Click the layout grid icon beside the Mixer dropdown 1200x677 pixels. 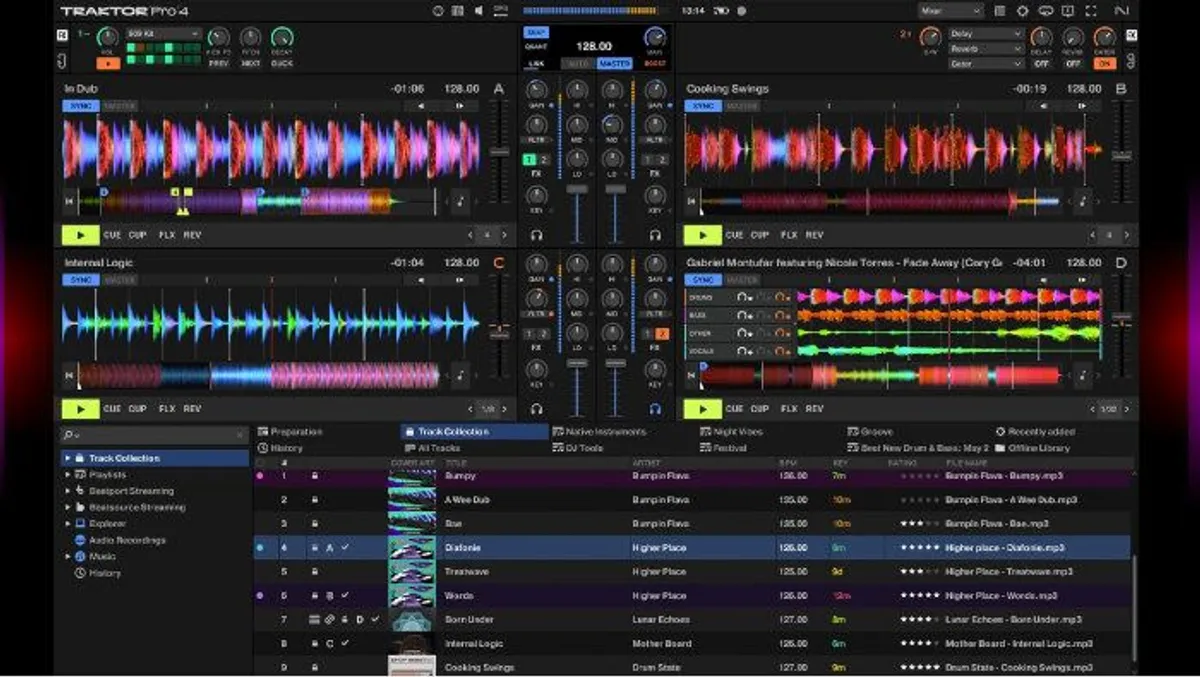1000,10
